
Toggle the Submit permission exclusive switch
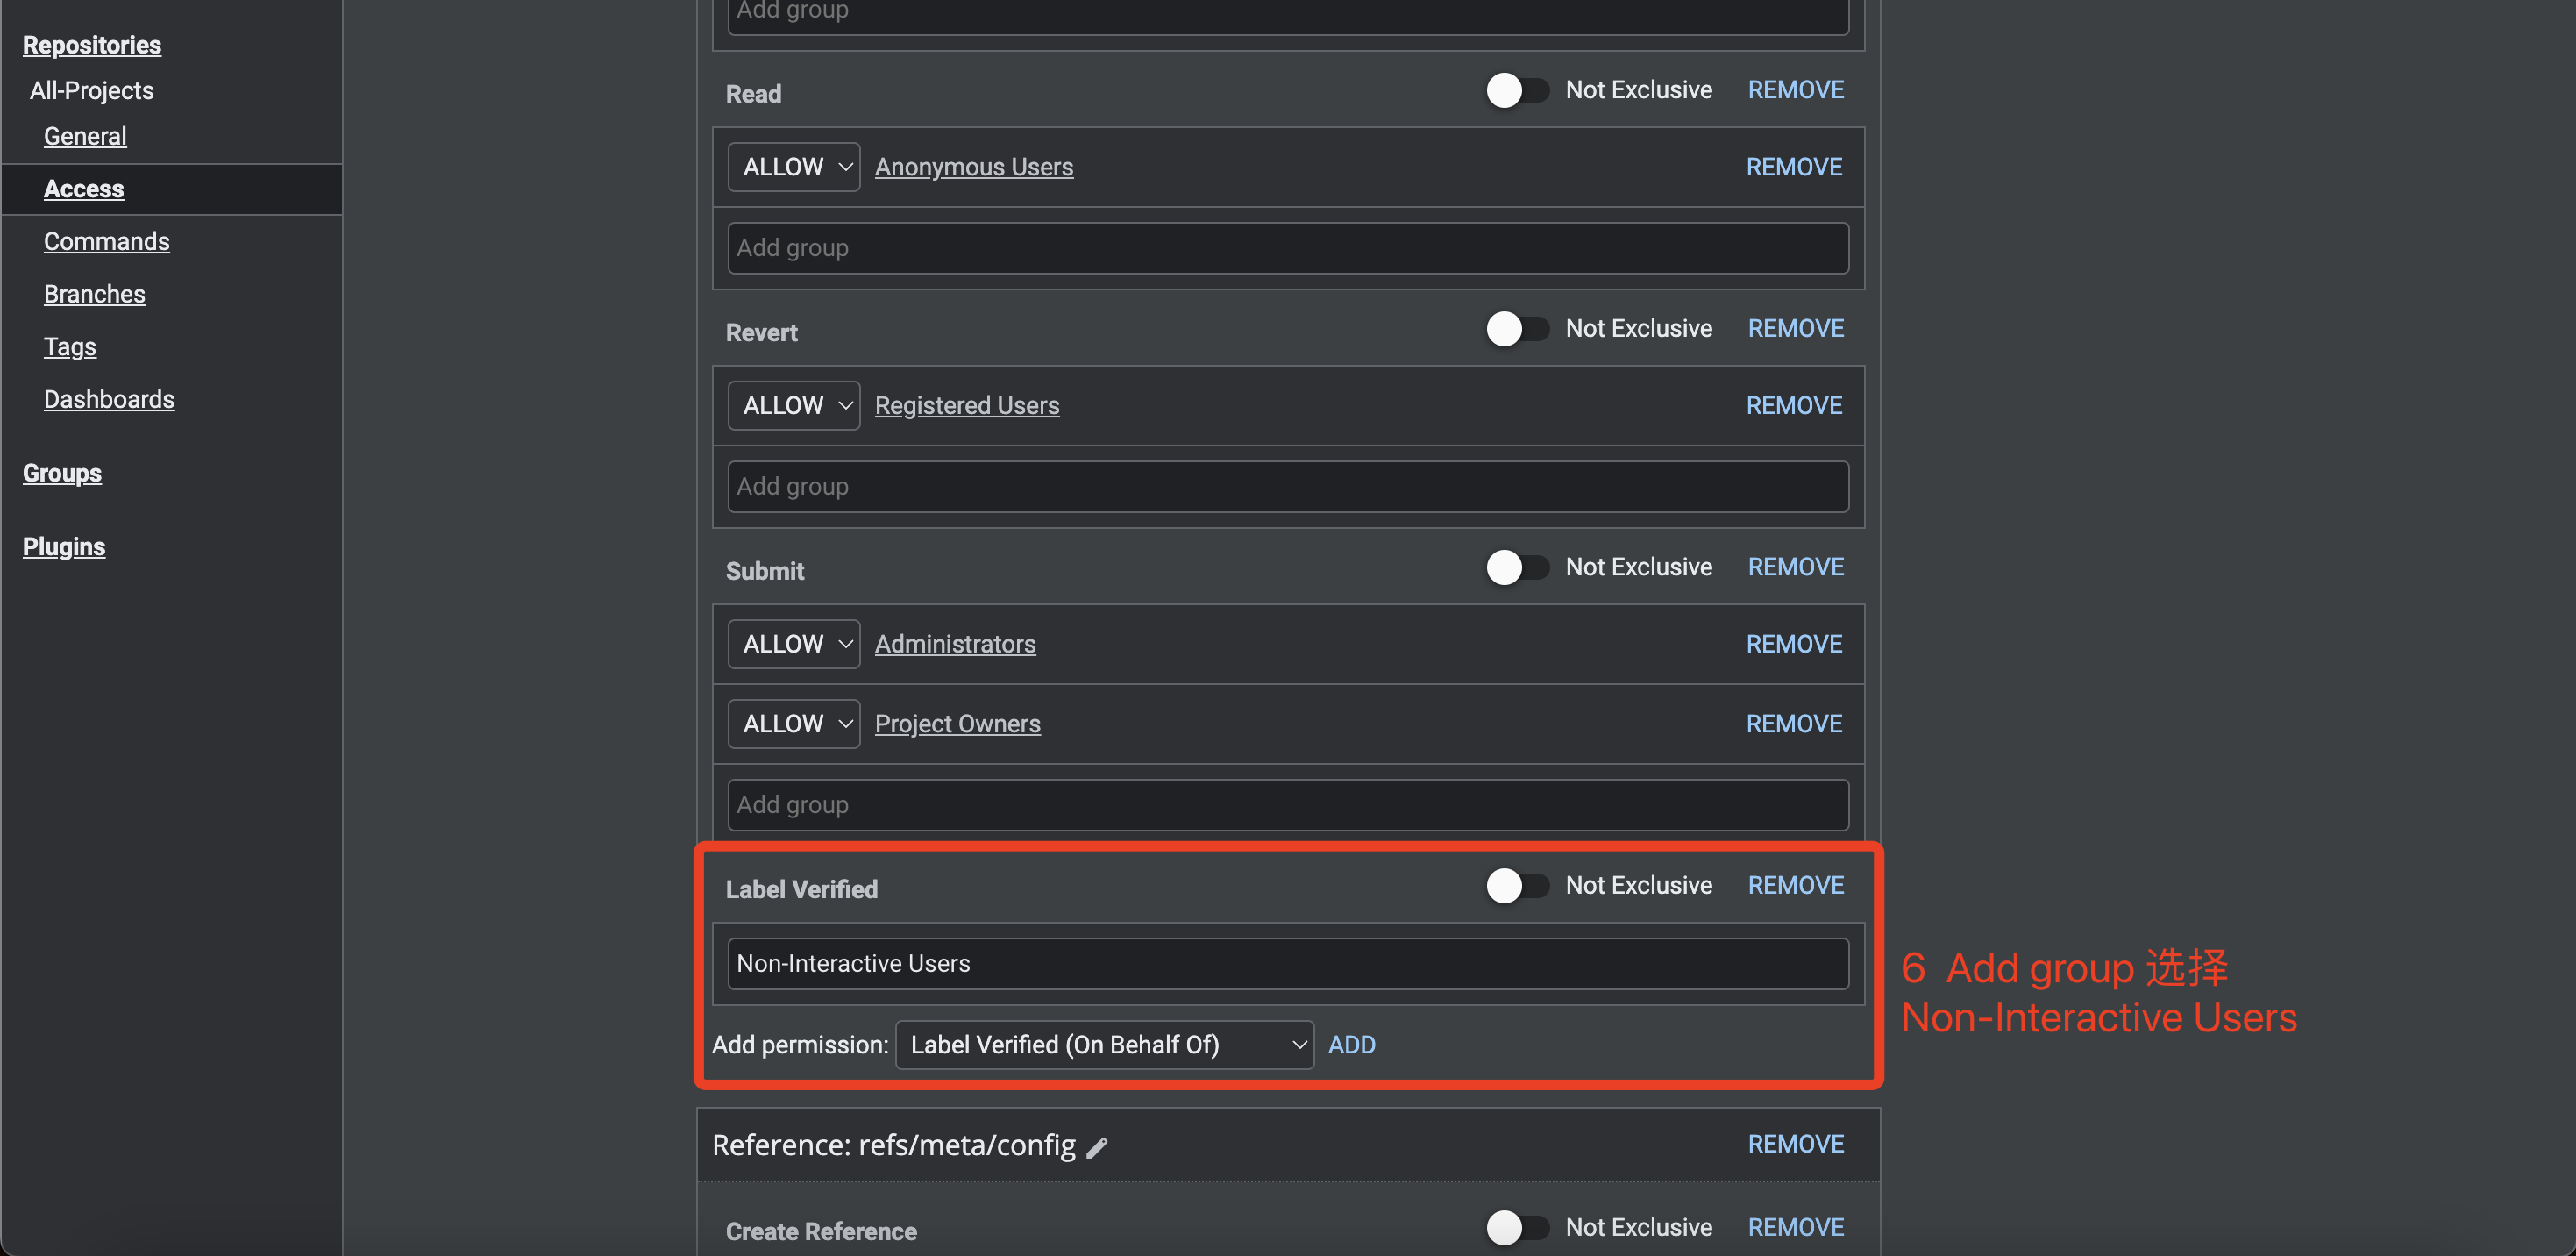click(x=1516, y=567)
